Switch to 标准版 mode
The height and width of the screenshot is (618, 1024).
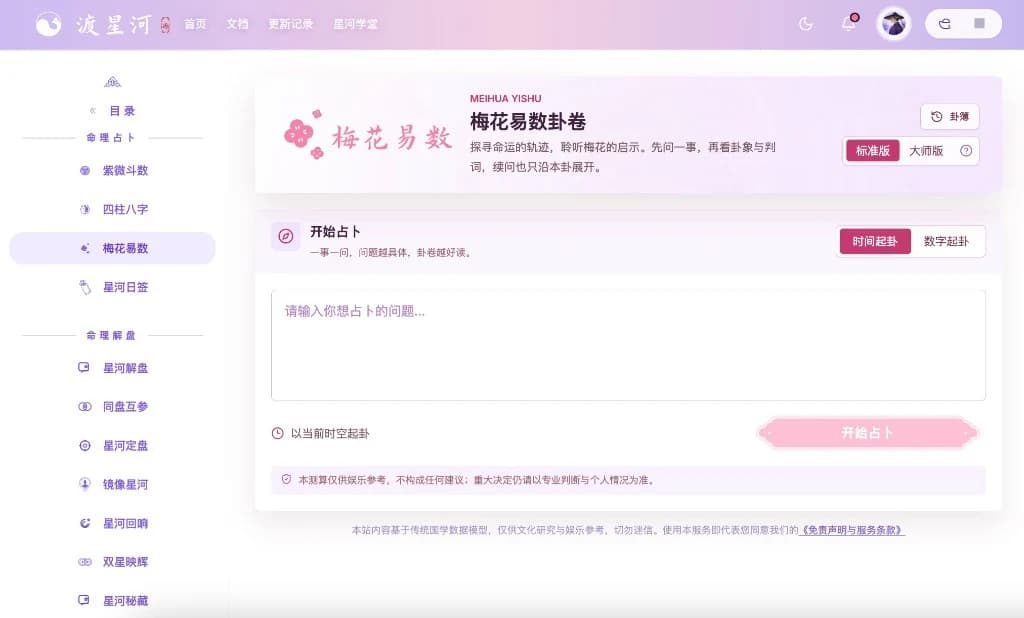coord(872,151)
